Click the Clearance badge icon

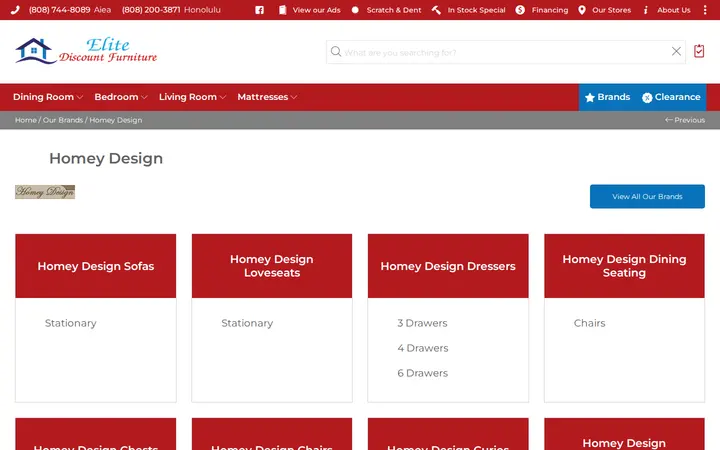pos(647,97)
